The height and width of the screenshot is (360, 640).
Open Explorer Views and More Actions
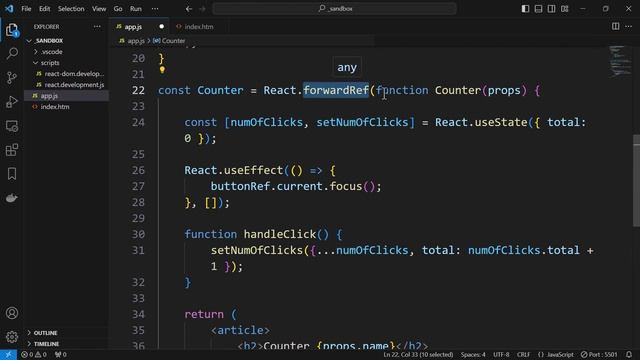point(97,27)
